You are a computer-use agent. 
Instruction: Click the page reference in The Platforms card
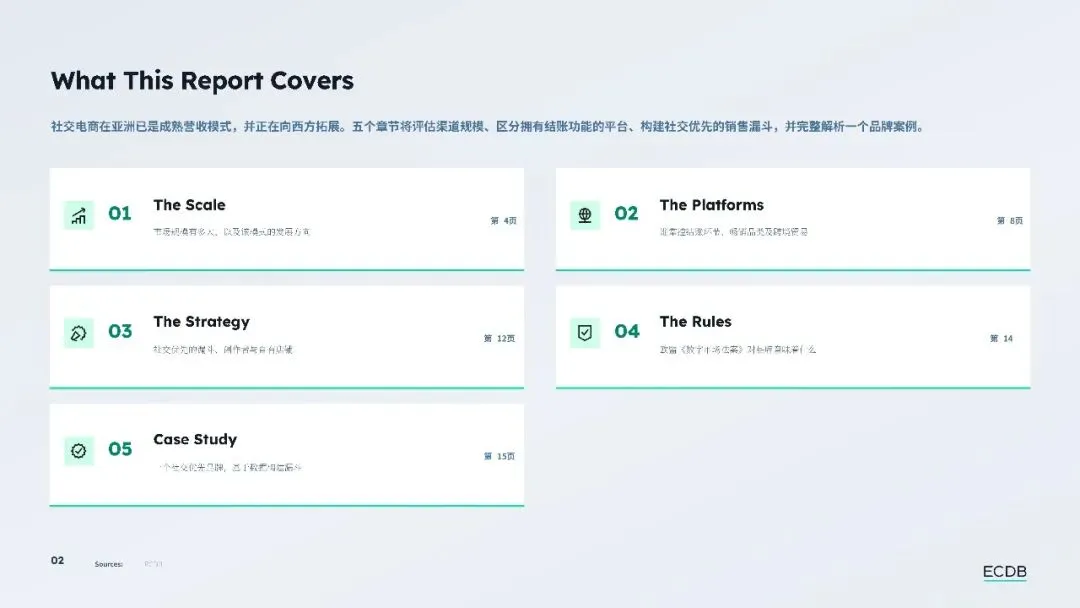(1010, 221)
